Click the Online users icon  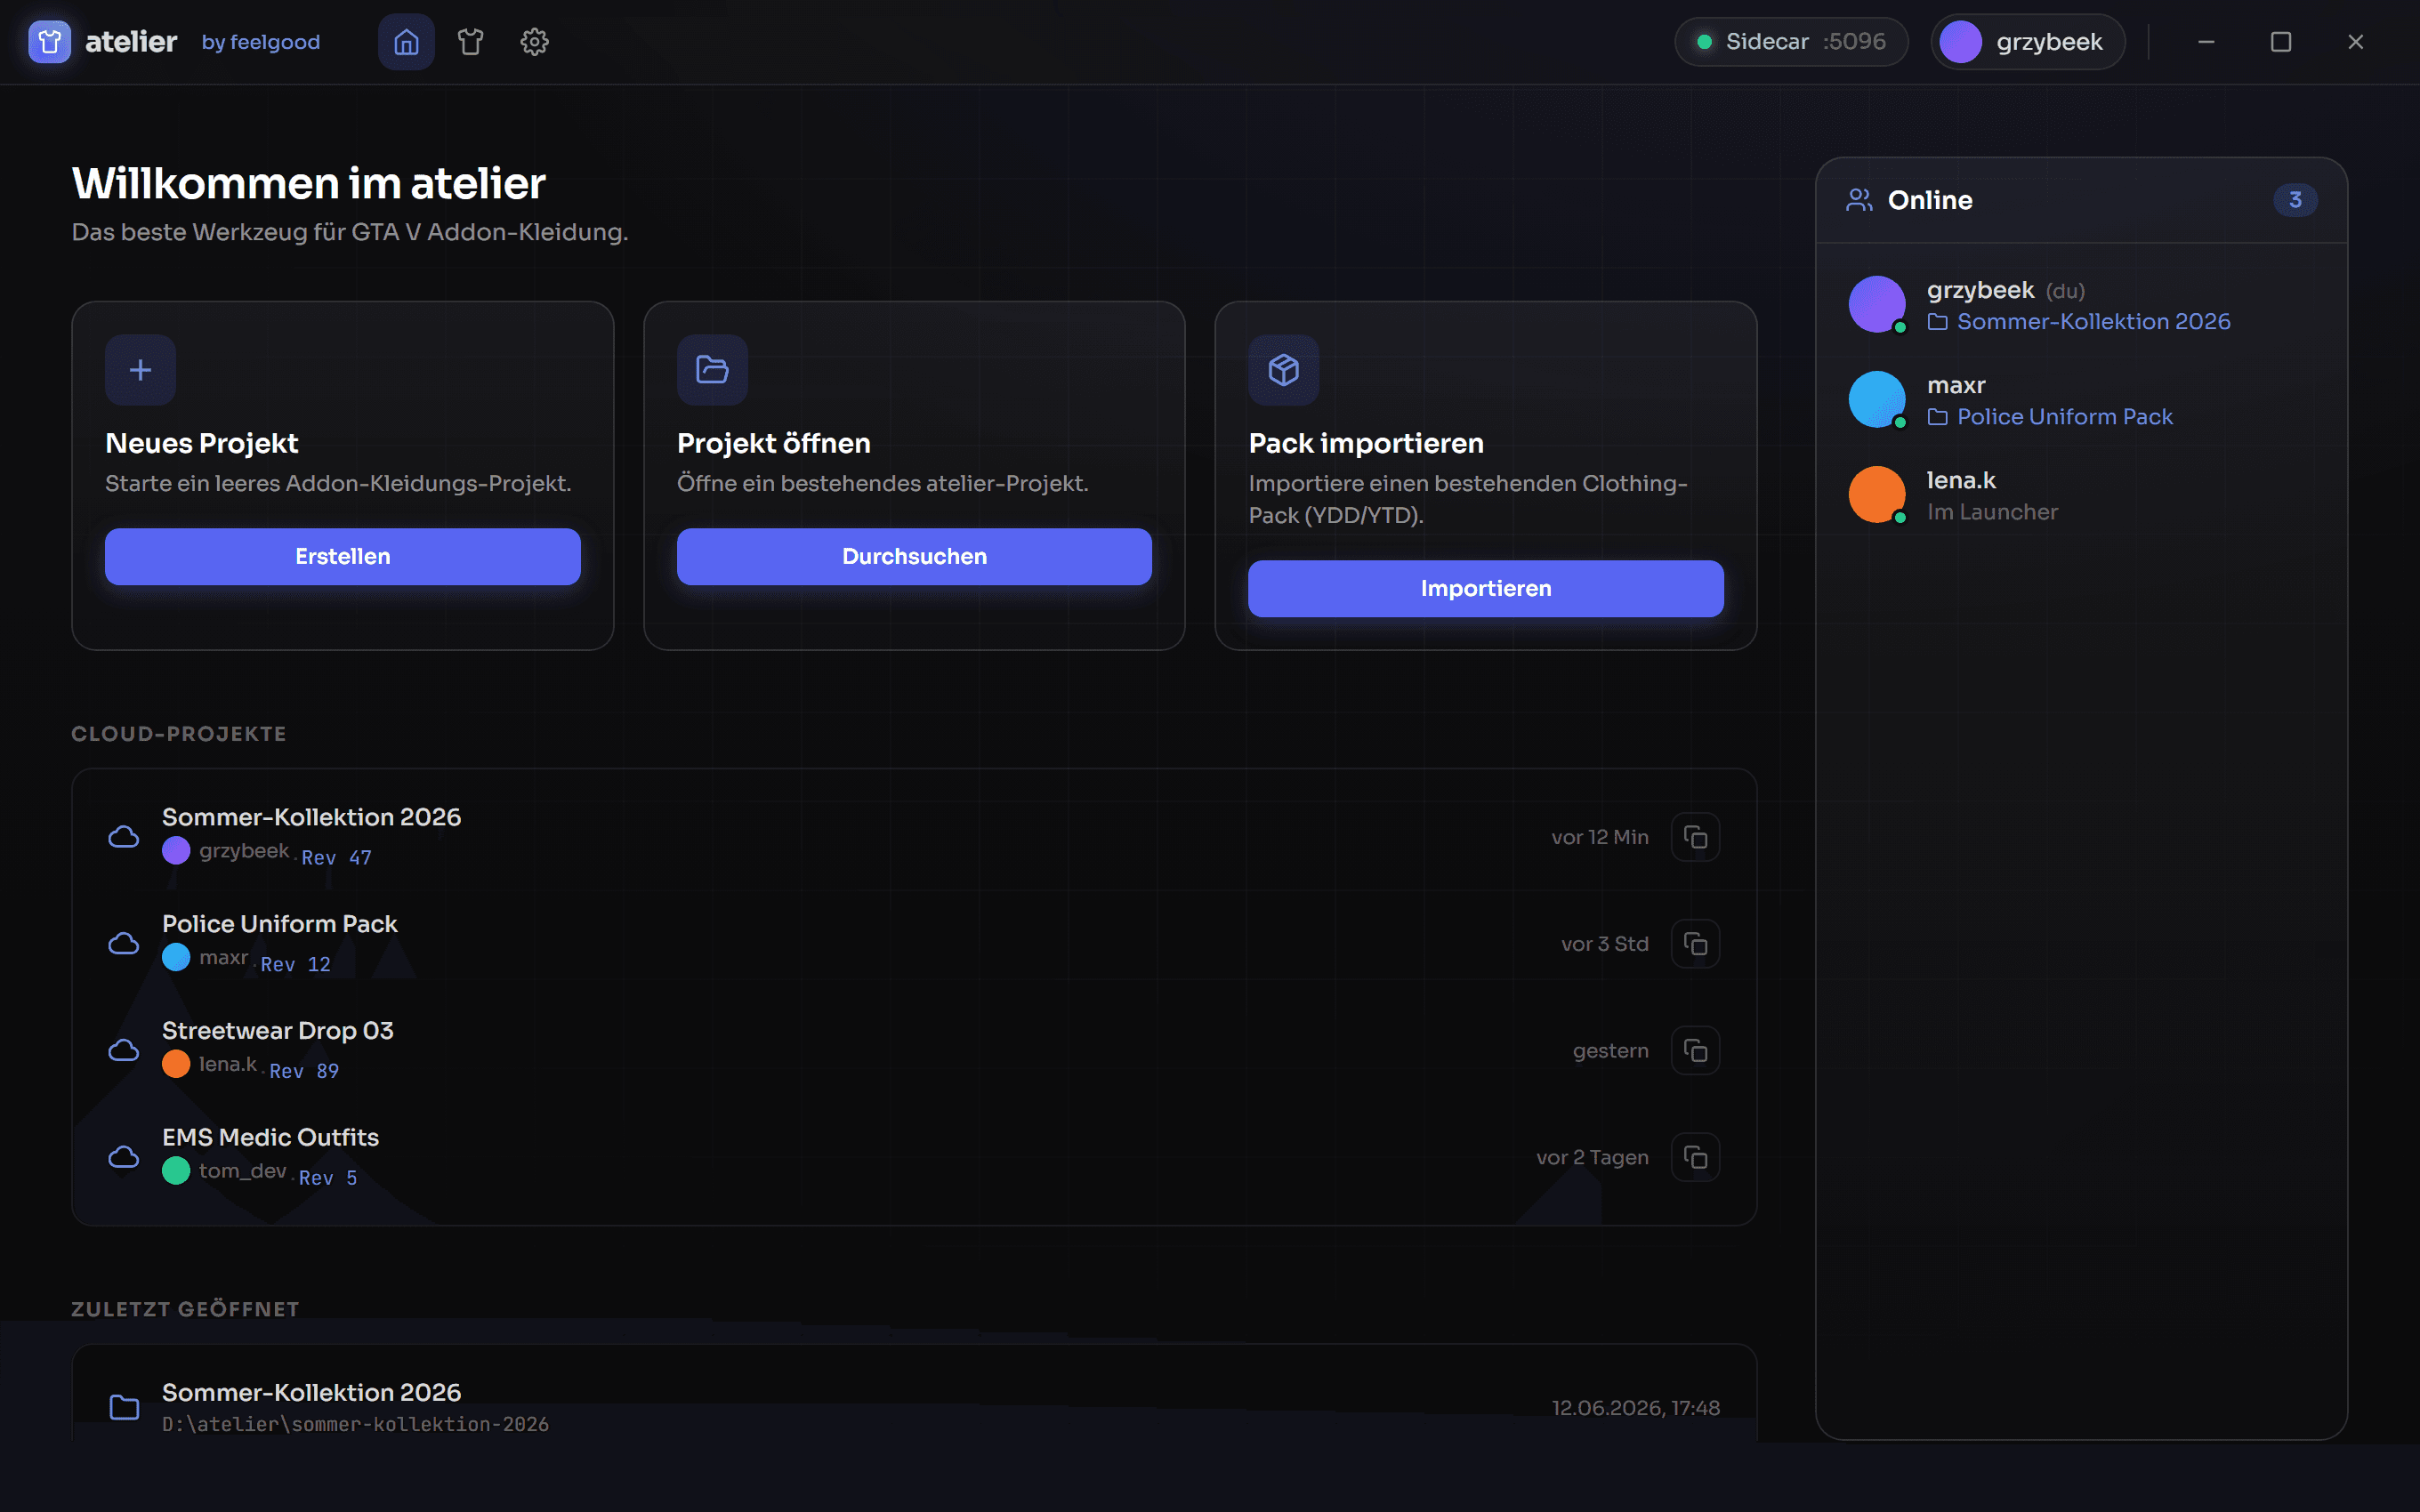[1859, 200]
